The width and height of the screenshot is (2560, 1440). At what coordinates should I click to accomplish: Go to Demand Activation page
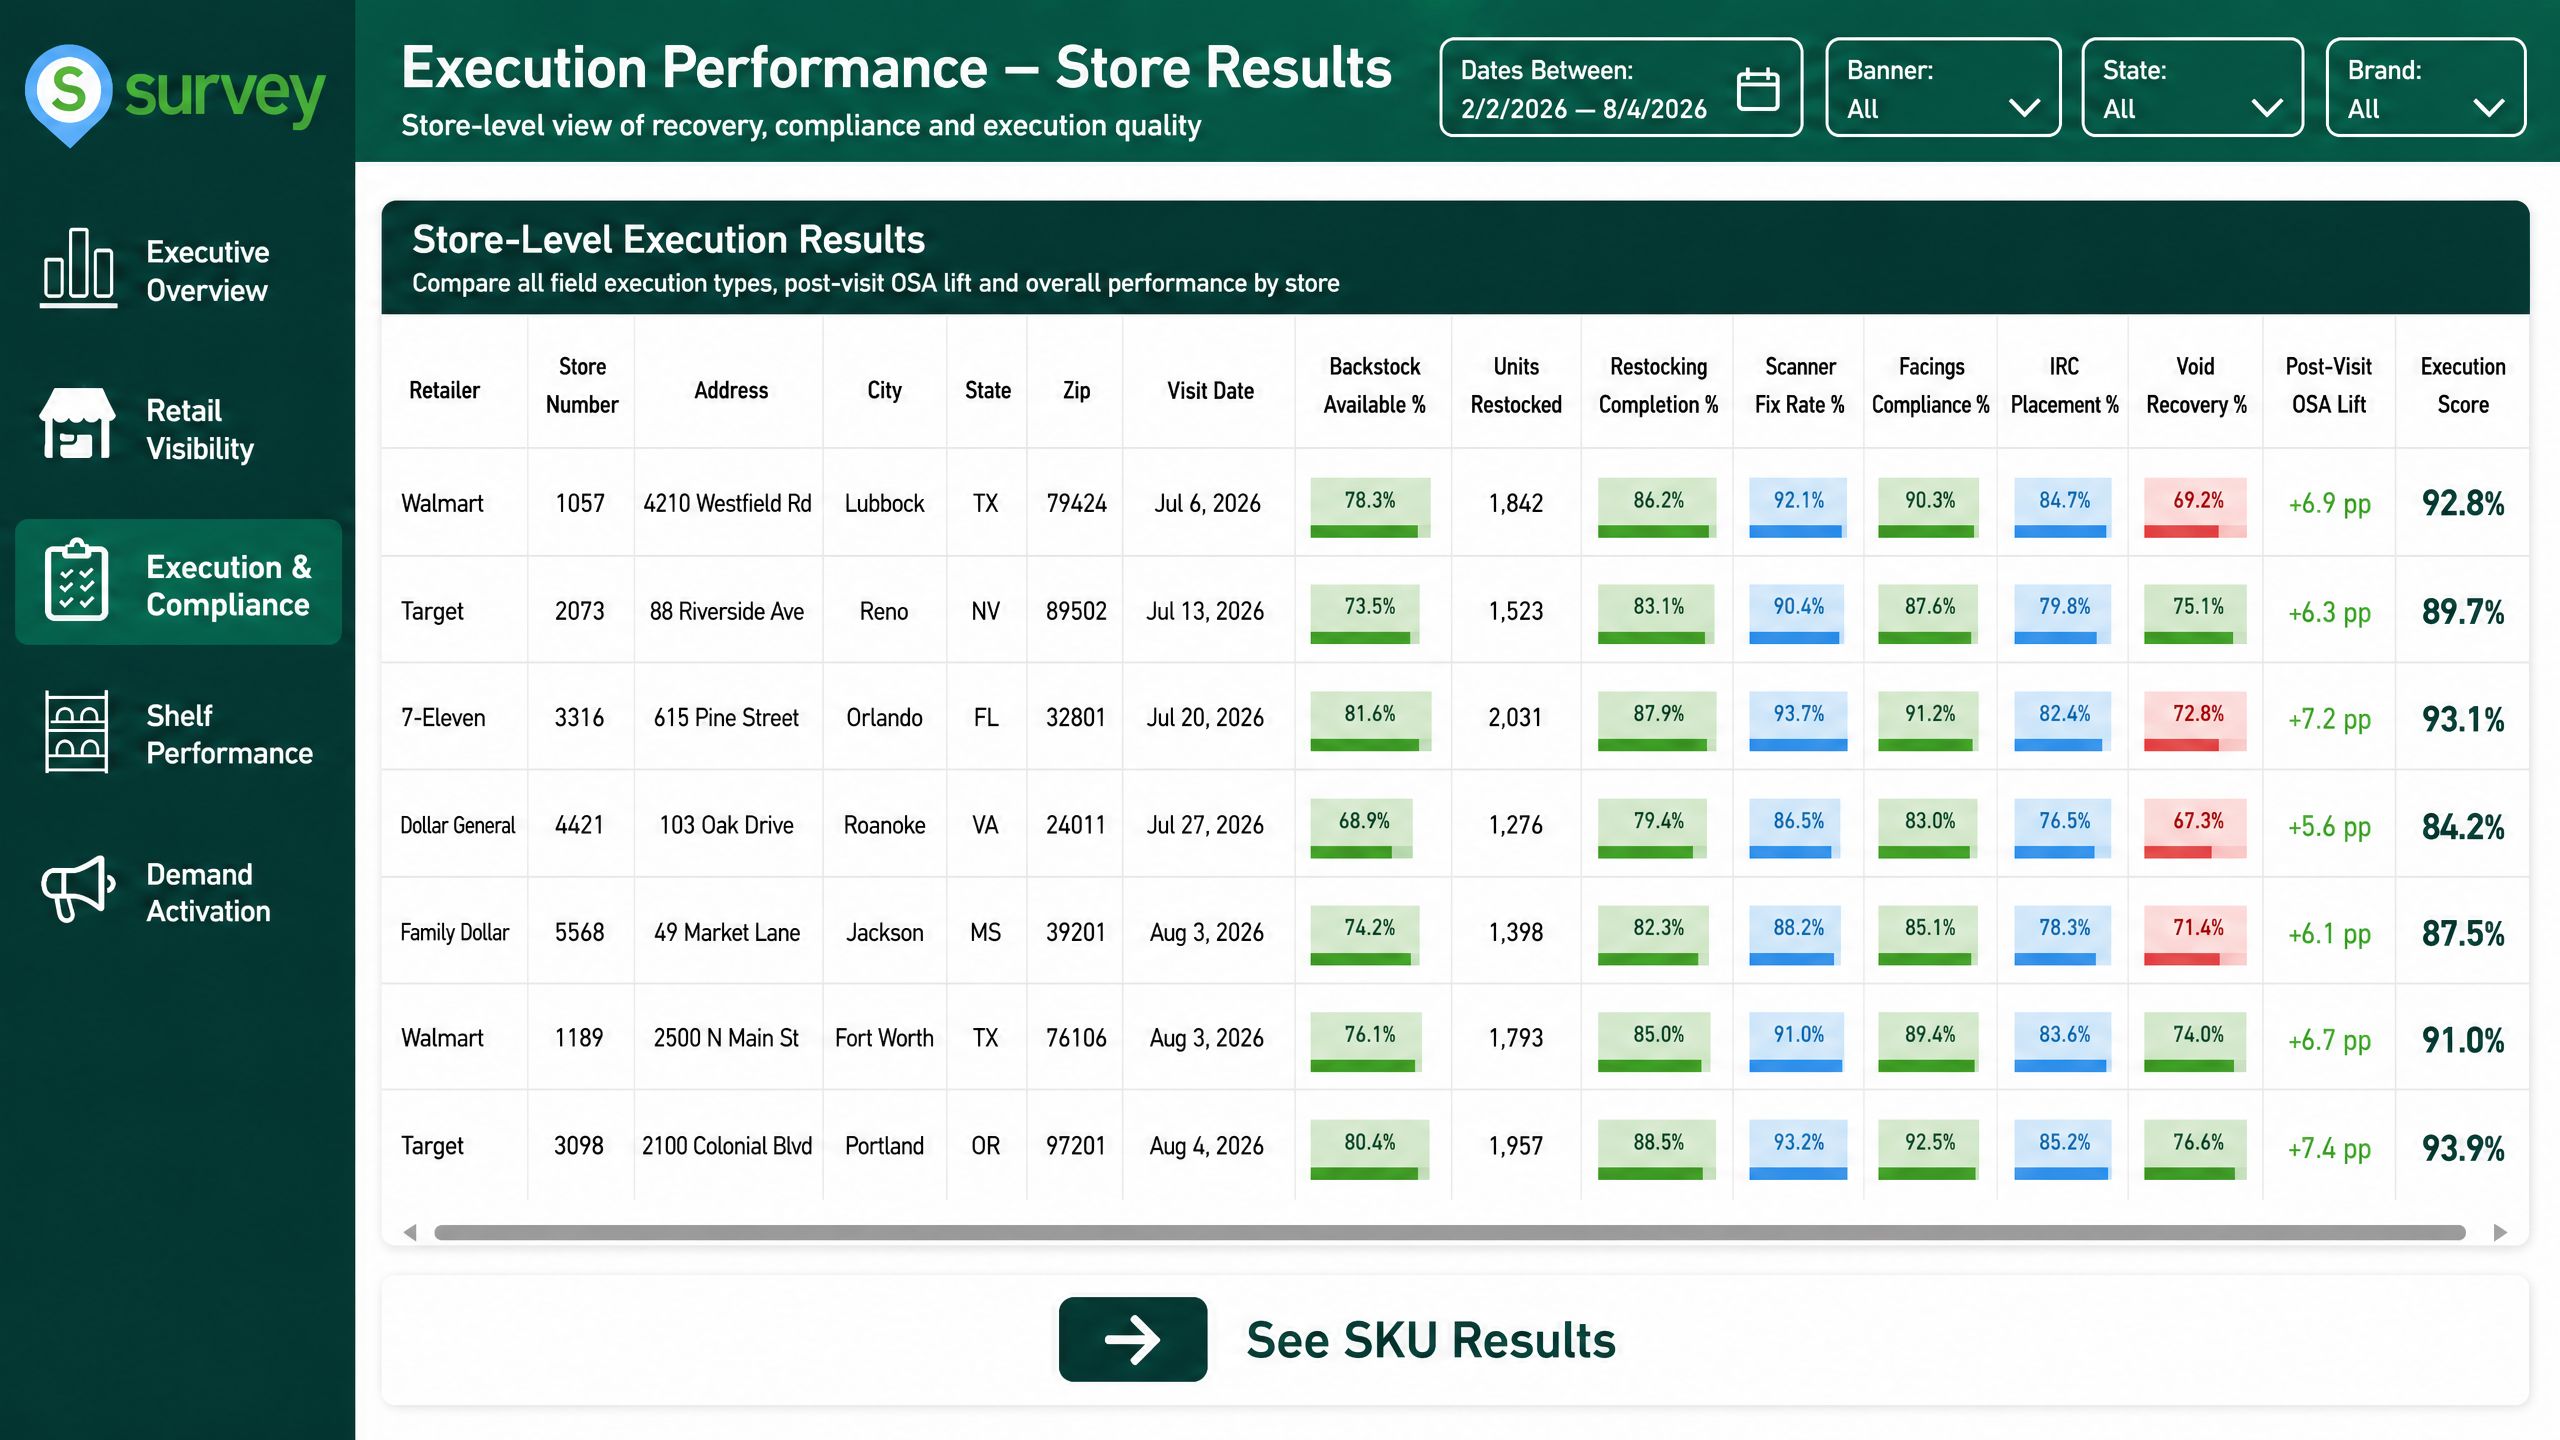click(178, 891)
